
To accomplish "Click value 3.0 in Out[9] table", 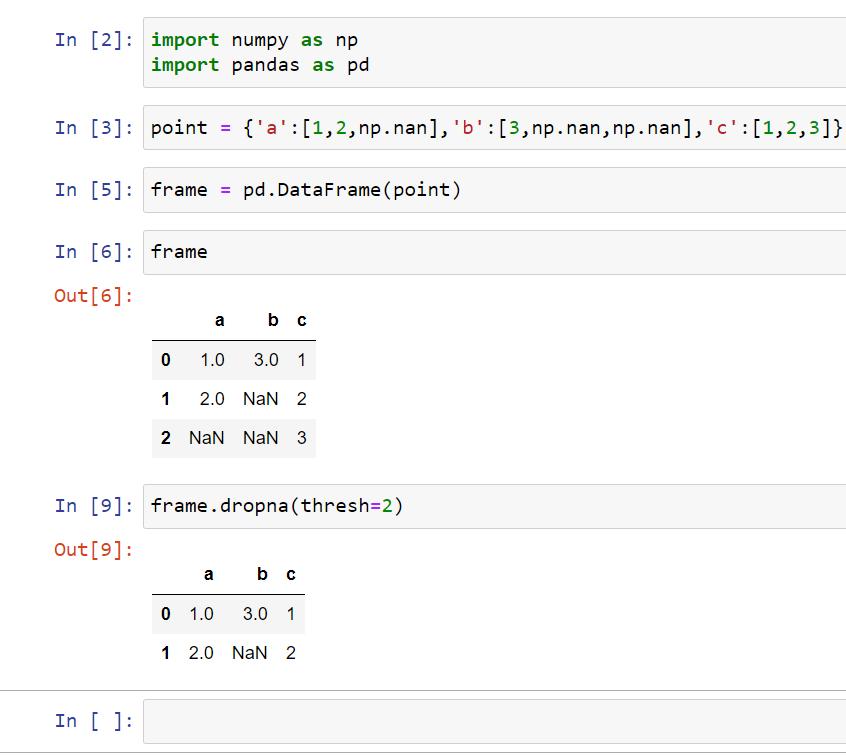I will [x=255, y=614].
